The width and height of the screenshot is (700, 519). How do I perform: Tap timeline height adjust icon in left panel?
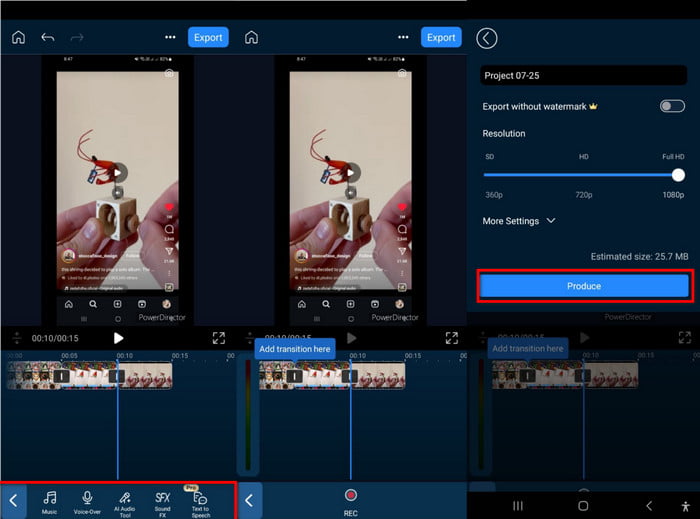[x=17, y=338]
